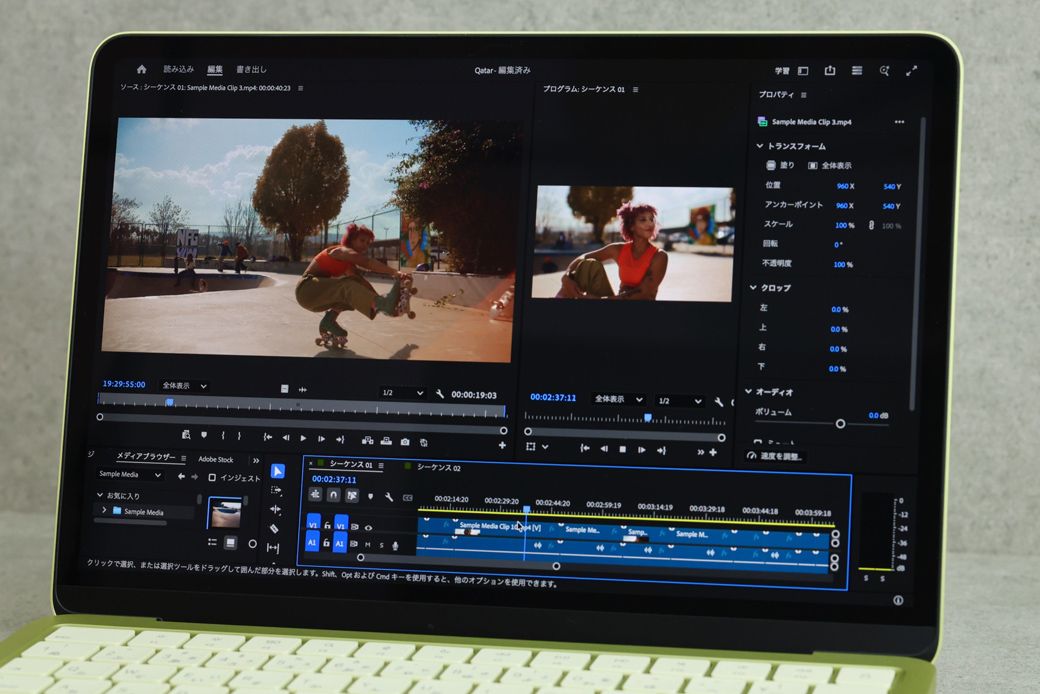Open timeline settings with the wrench icon
Screen dimensions: 1040x694
point(389,498)
